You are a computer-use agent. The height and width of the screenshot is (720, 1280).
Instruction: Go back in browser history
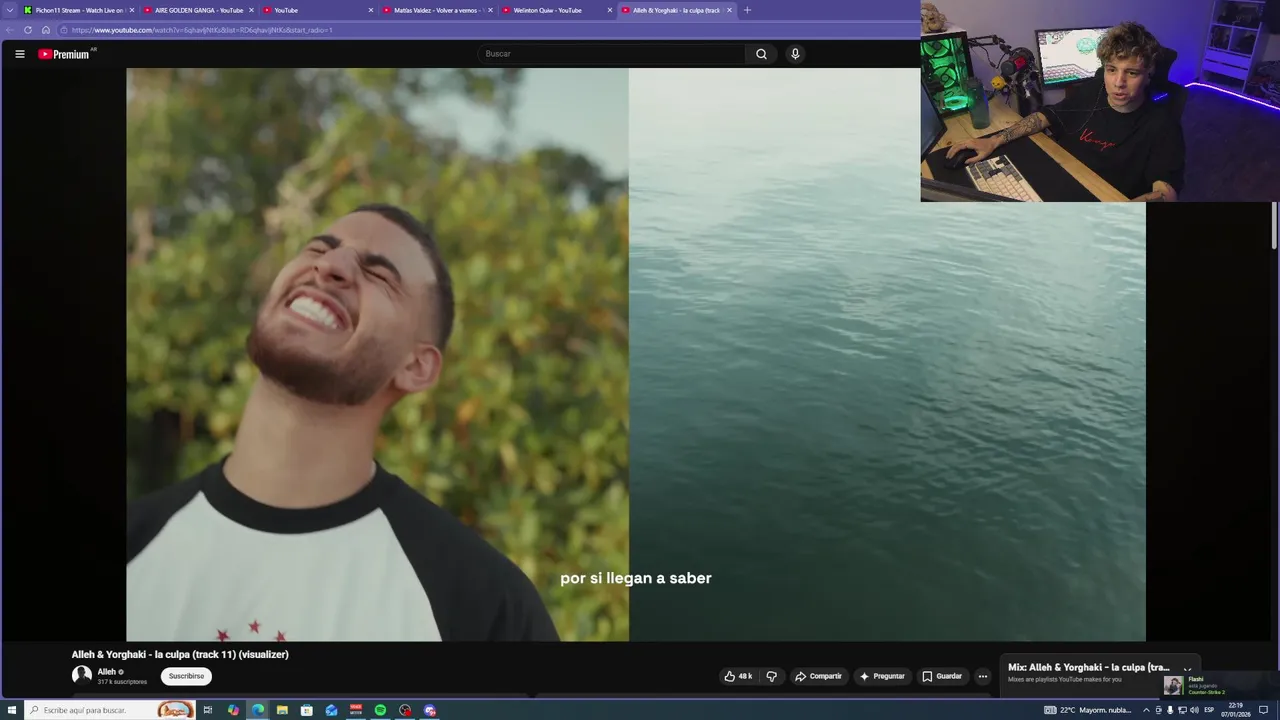click(10, 30)
